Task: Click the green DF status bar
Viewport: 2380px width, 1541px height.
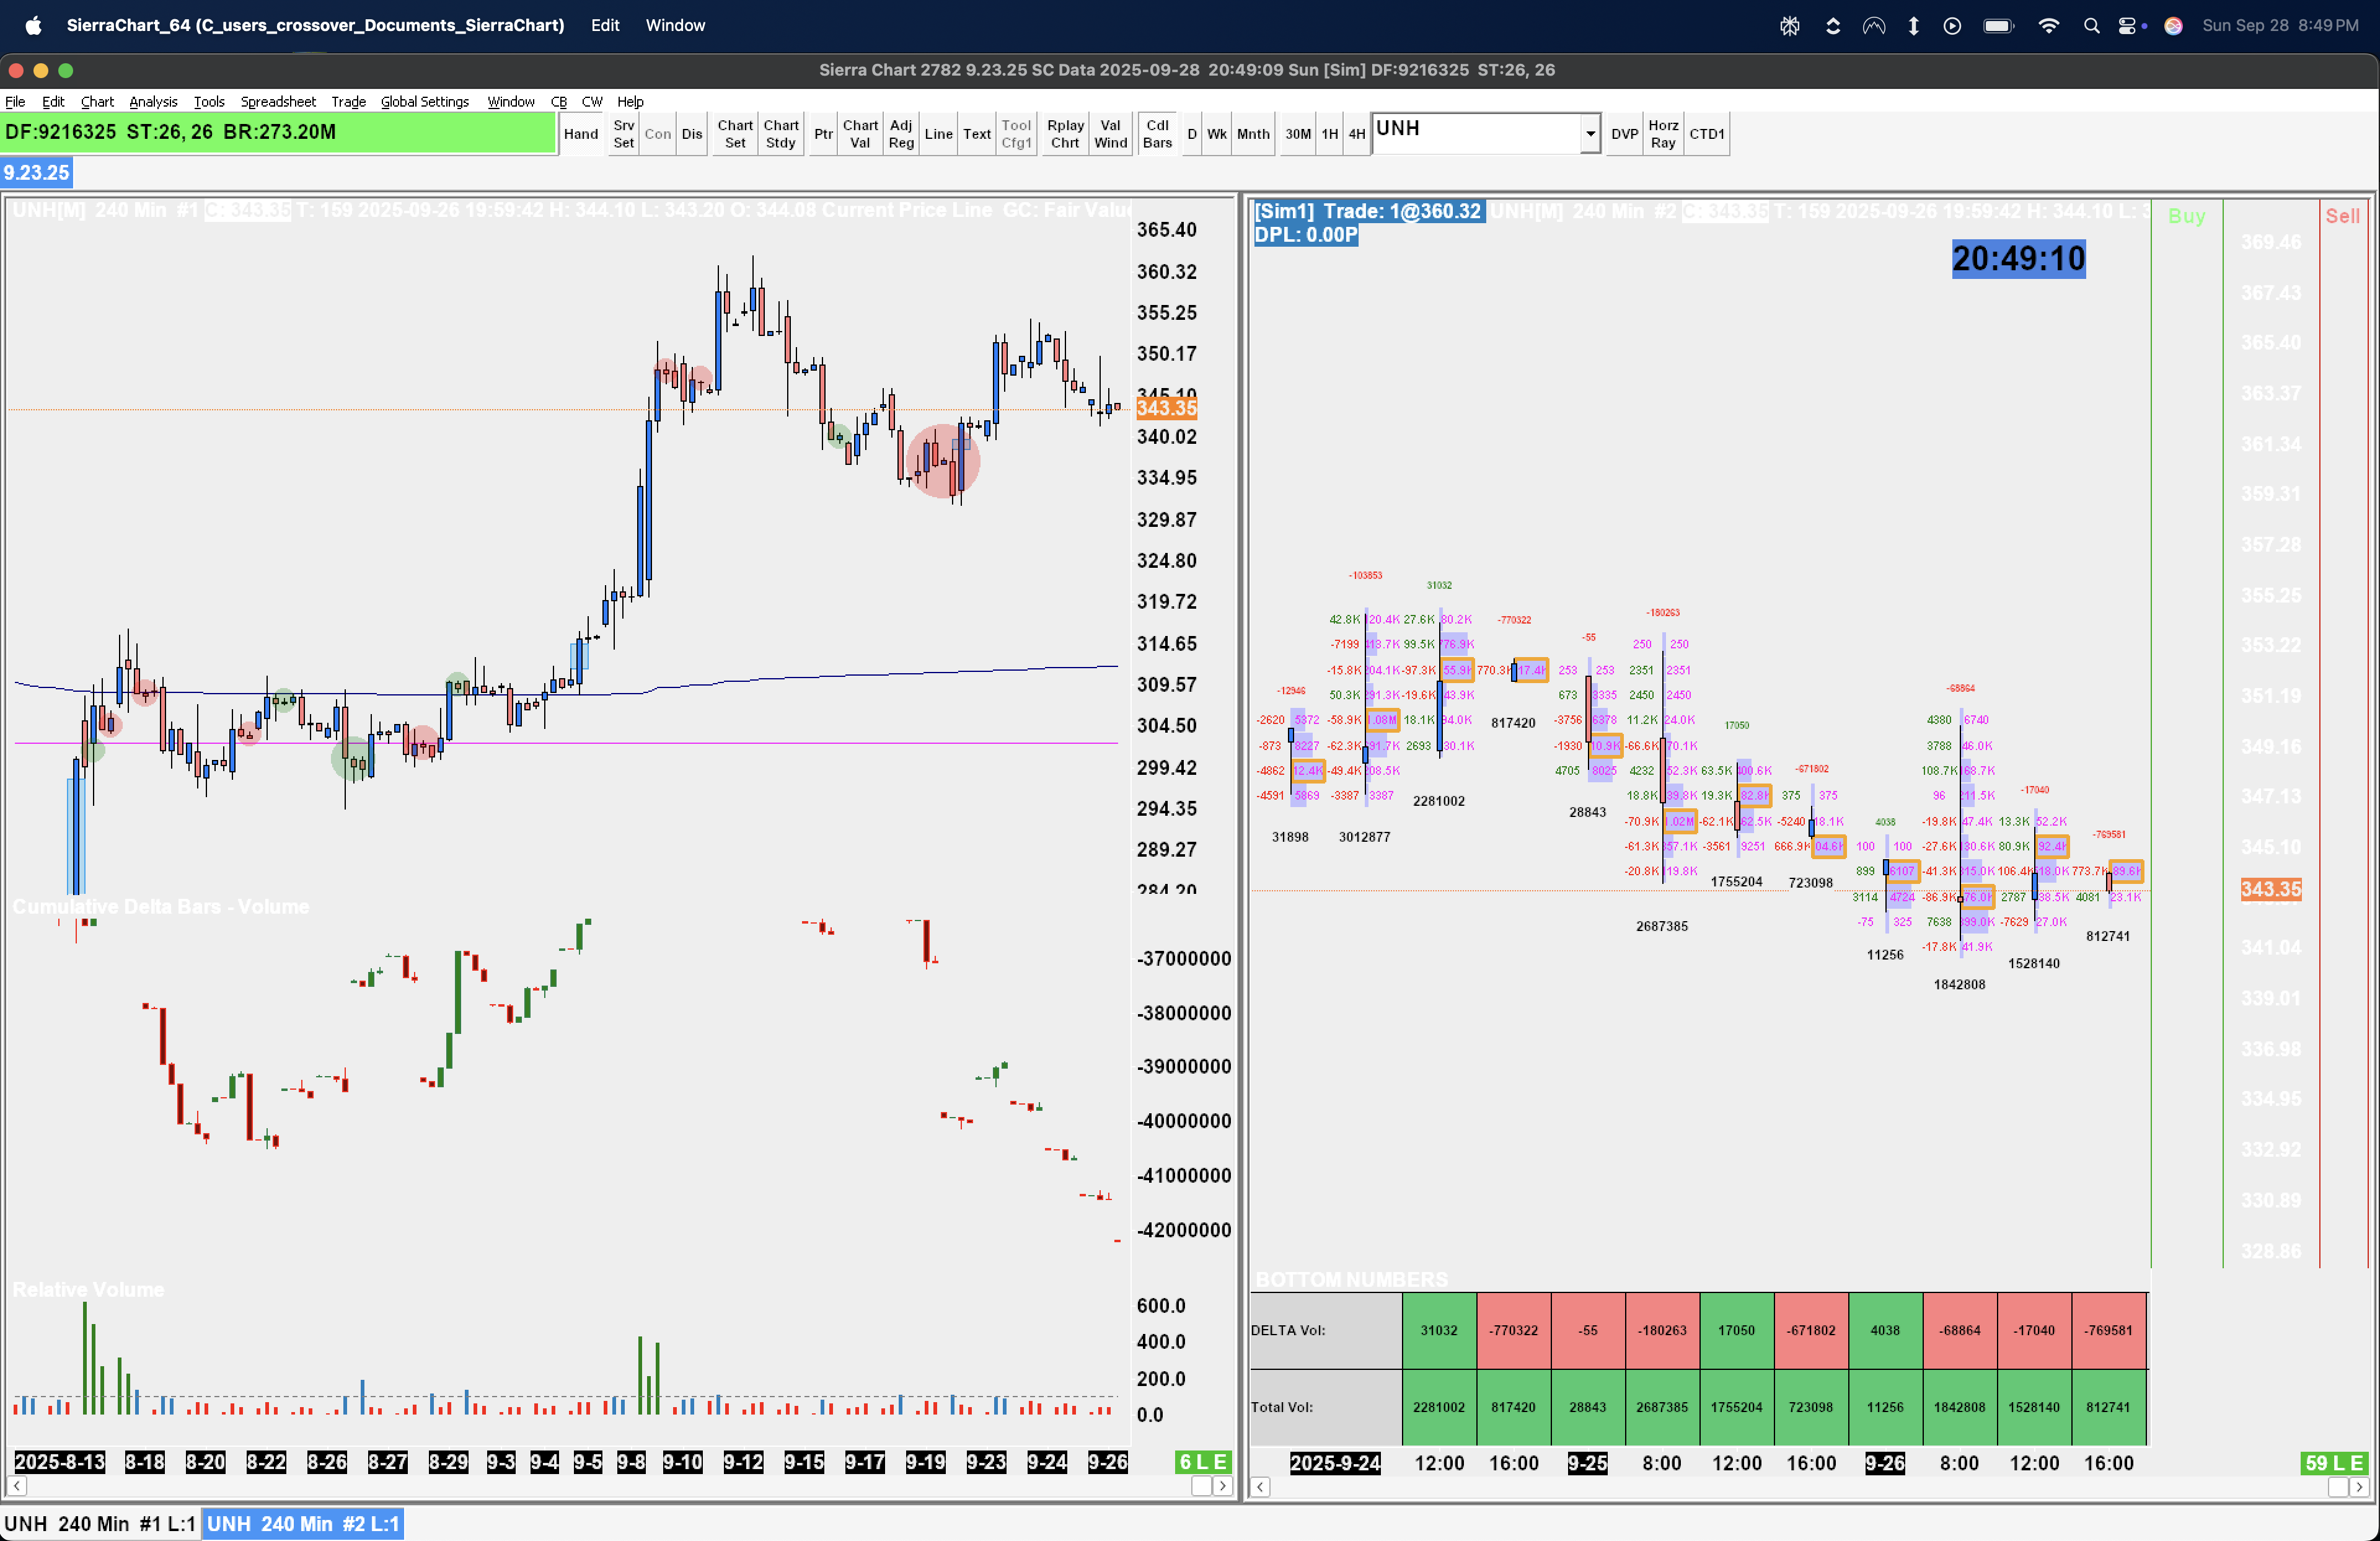Action: click(277, 133)
